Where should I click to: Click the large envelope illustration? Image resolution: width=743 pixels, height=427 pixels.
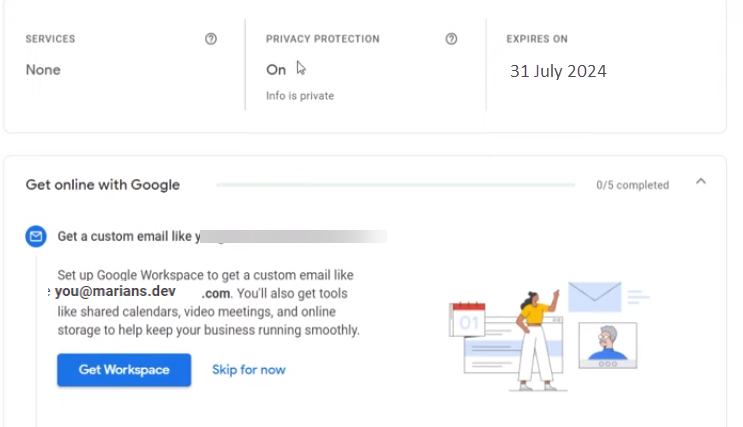[x=595, y=297]
